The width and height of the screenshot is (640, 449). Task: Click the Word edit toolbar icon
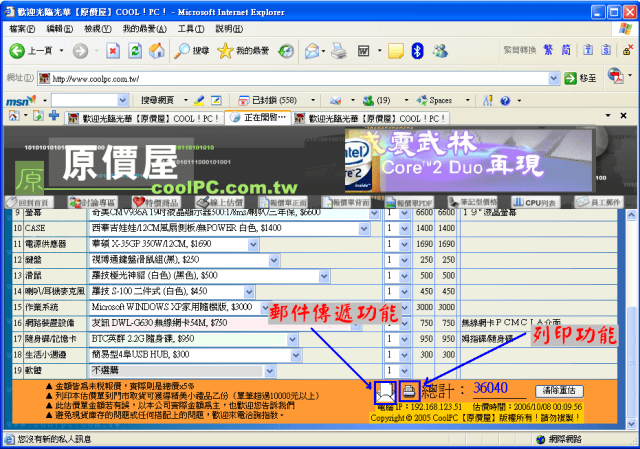[x=363, y=51]
